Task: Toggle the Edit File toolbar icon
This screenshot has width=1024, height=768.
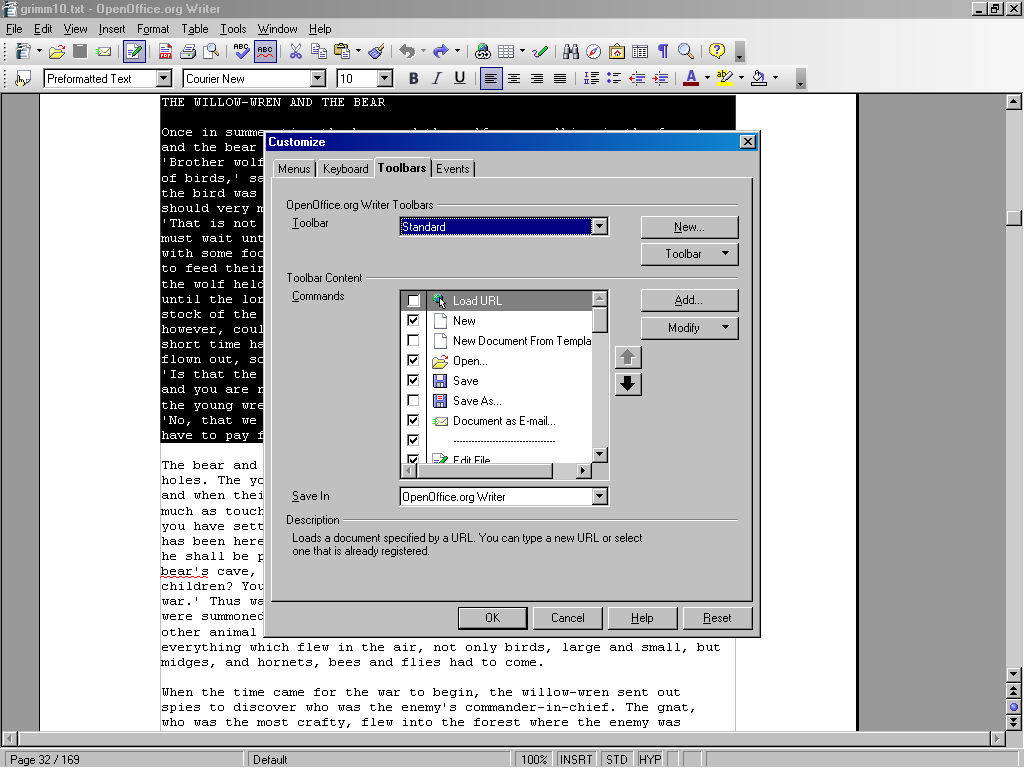Action: tap(134, 51)
